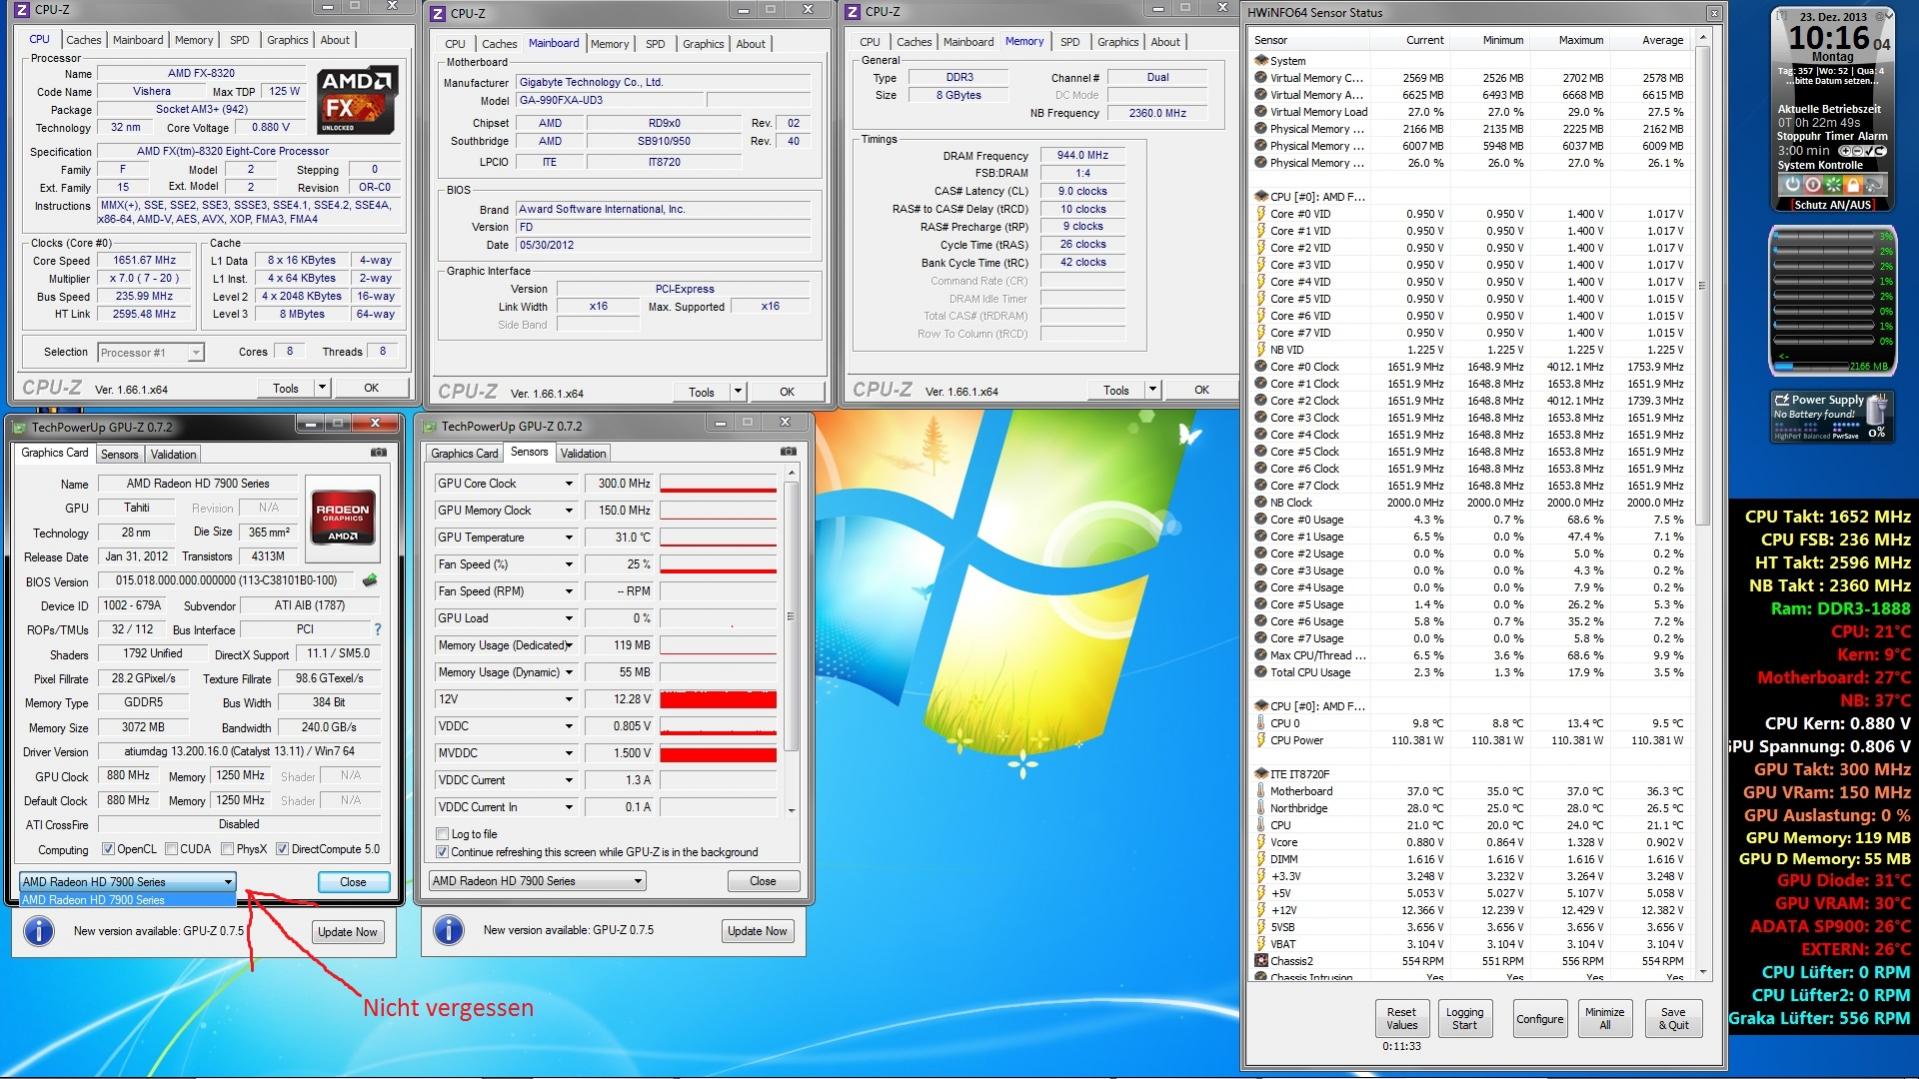Open the AMD Radeon HD 7900 Series dropdown in the GPU-Z Sensors window
This screenshot has width=1919, height=1079.
(x=537, y=881)
